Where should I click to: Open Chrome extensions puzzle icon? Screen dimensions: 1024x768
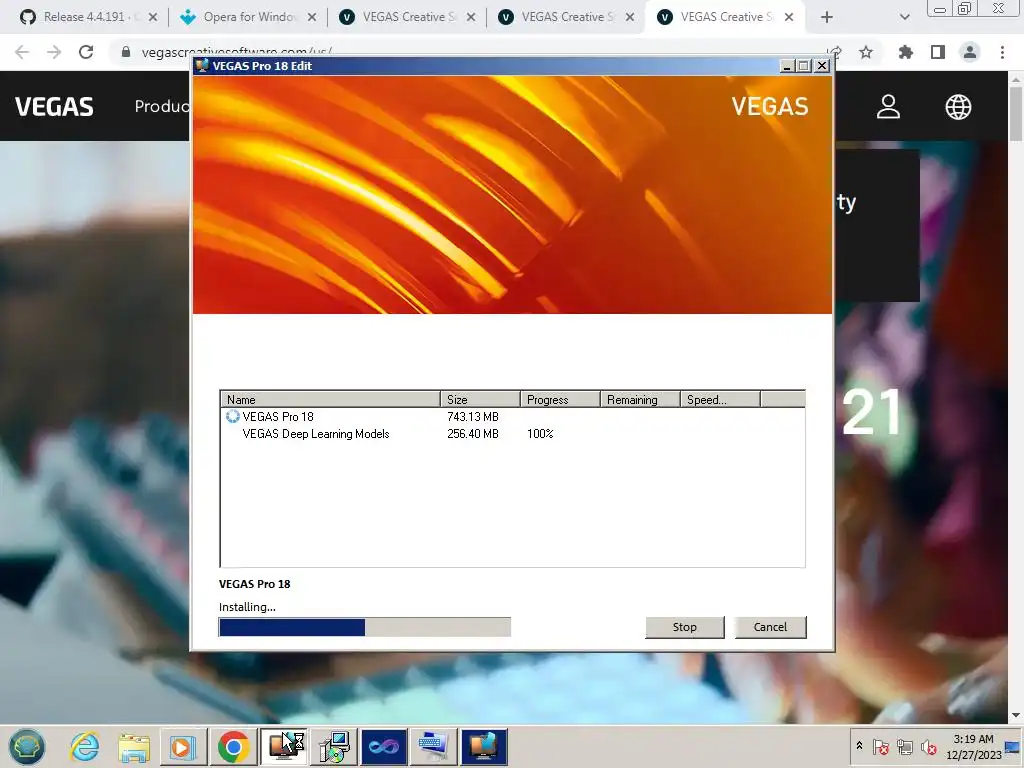point(906,52)
